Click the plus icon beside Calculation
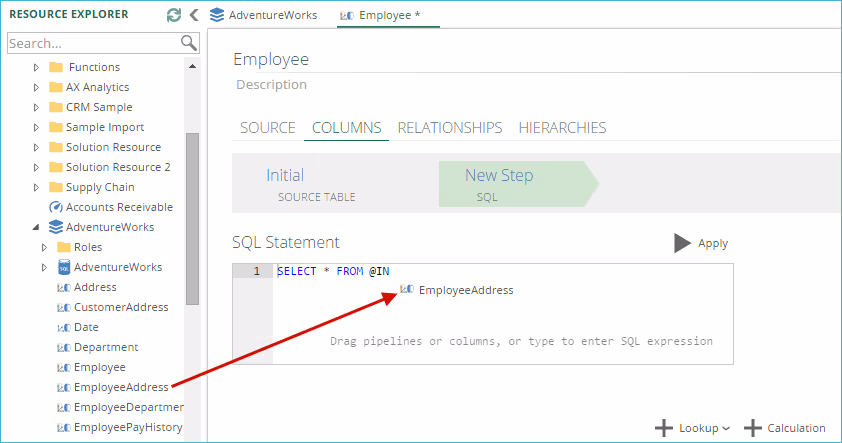Viewport: 842px width, 443px height. (753, 428)
